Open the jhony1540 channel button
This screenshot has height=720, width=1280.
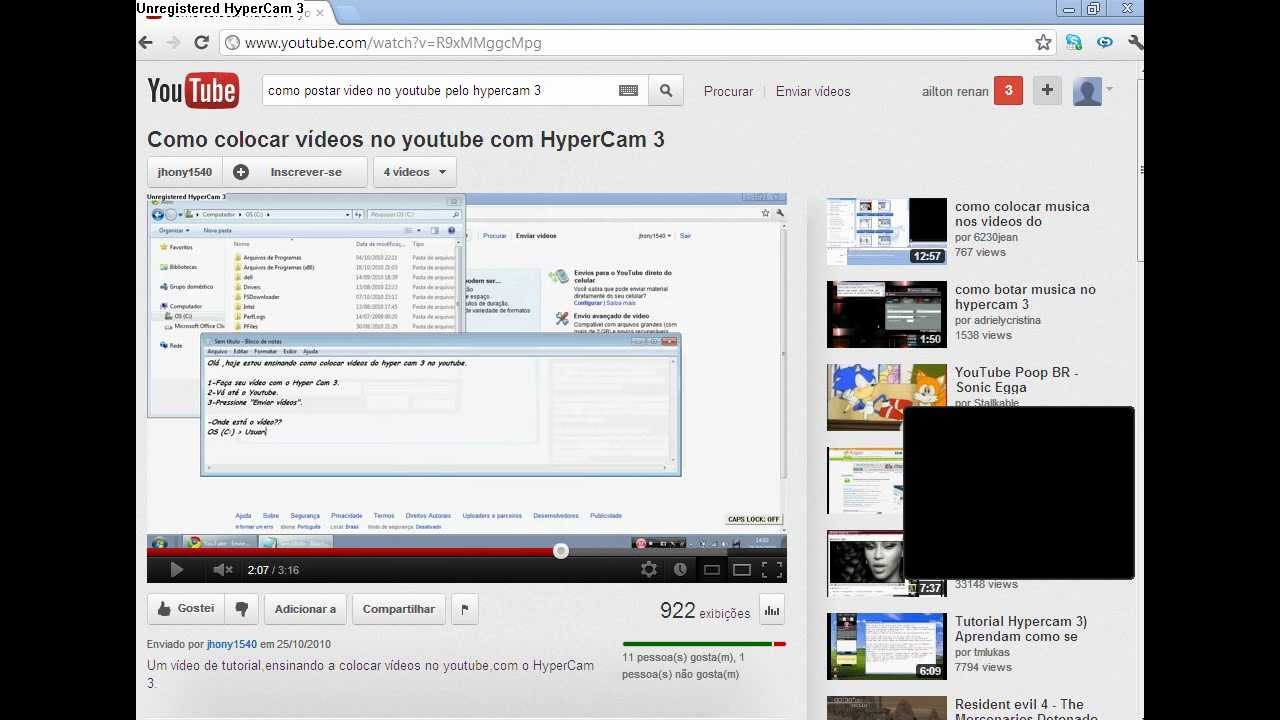point(185,172)
